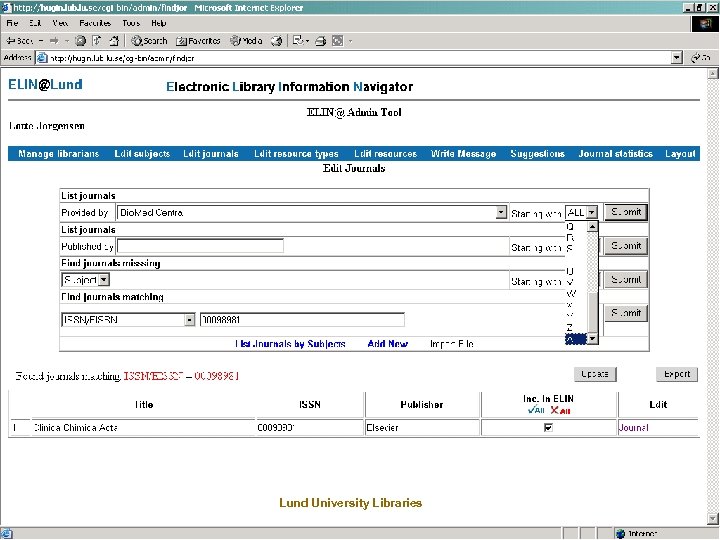The width and height of the screenshot is (720, 540).
Task: Click the Stop icon in the toolbar
Action: 80,41
